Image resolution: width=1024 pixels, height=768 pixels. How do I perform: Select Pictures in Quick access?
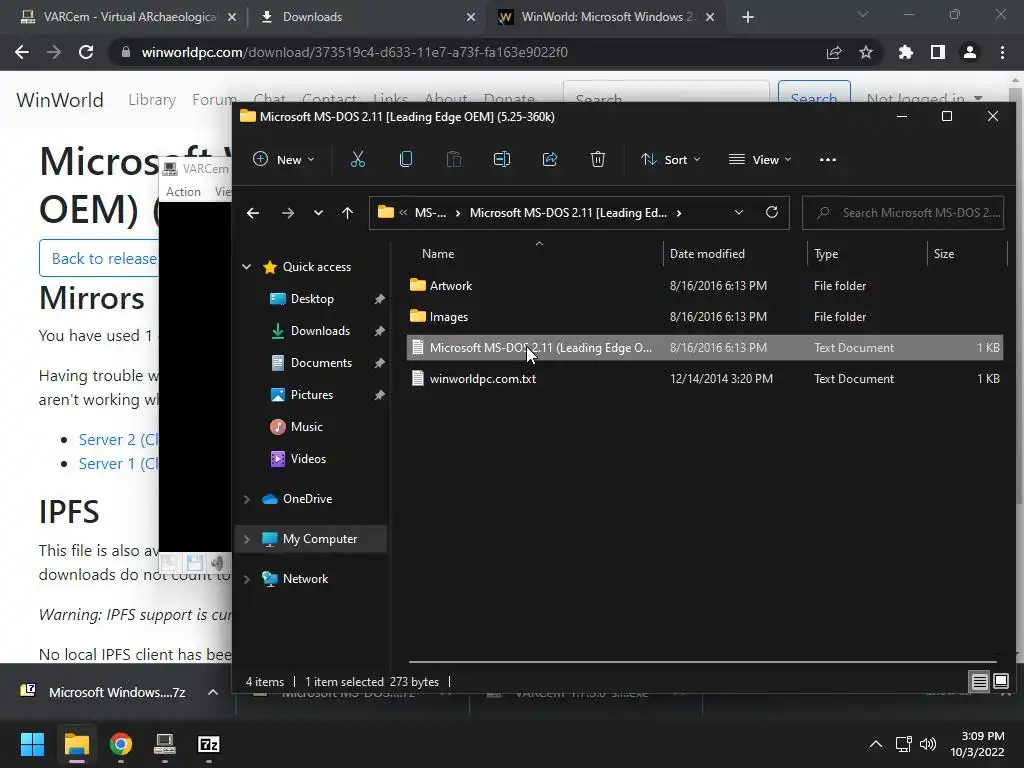click(x=312, y=395)
